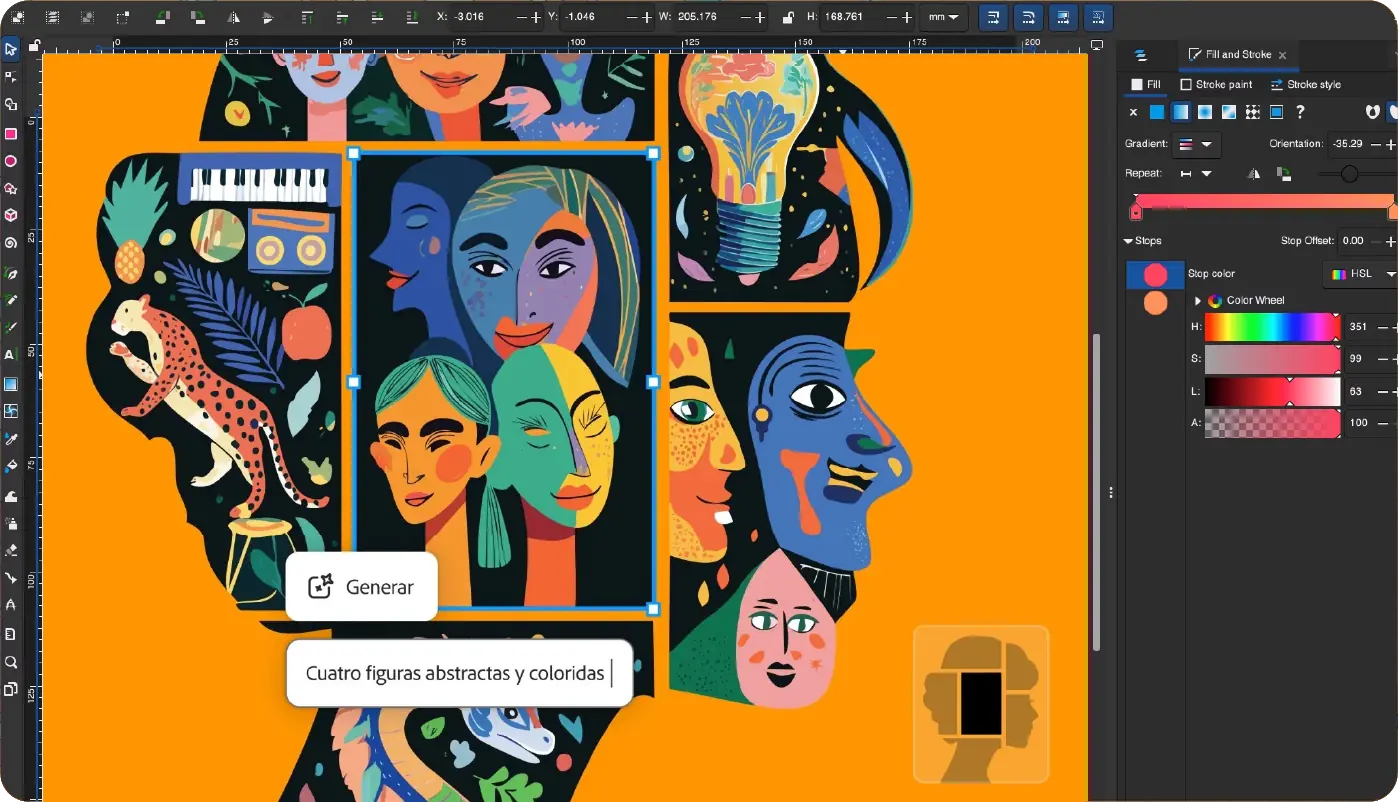Select the Rectangle tool in the toolbox
Screen dimensions: 1398x802
(11, 134)
